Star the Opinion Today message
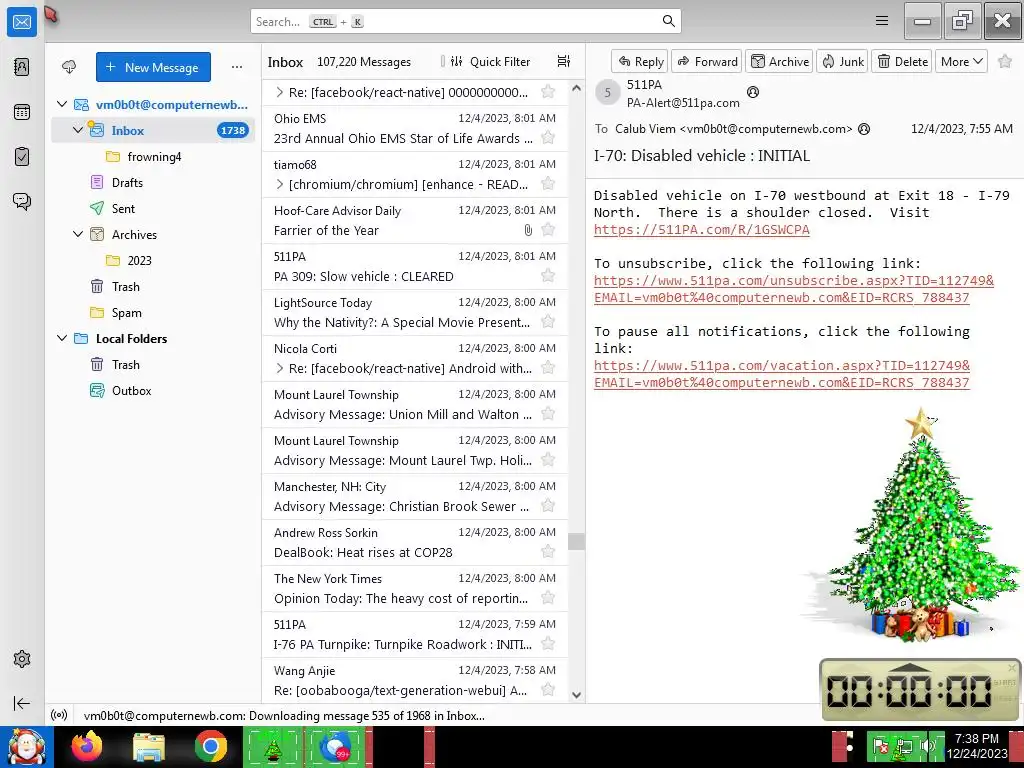The height and width of the screenshot is (768, 1024). click(549, 598)
